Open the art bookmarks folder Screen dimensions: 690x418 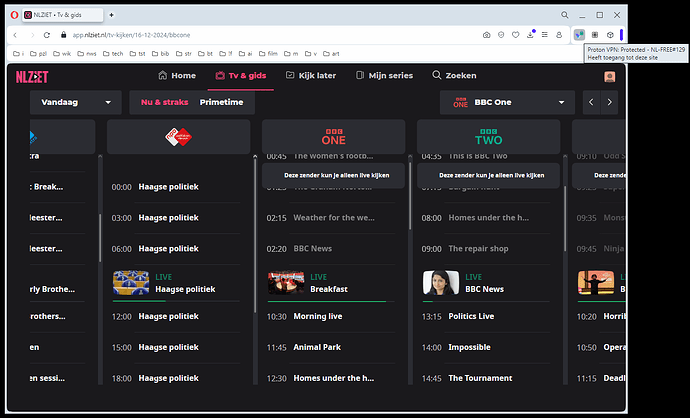(331, 54)
